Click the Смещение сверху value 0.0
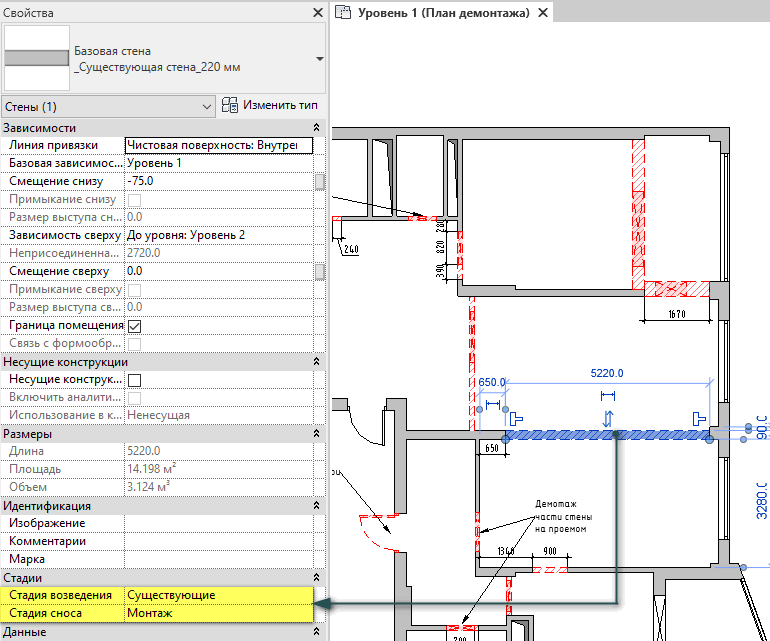 tap(219, 271)
